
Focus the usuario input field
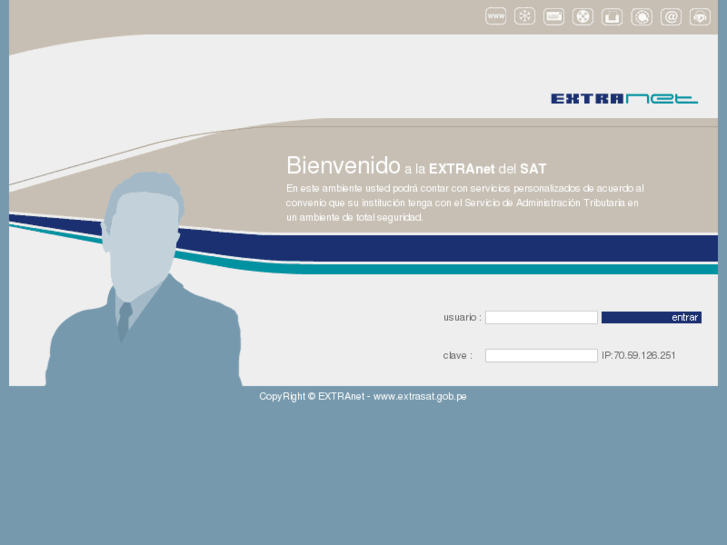click(541, 317)
